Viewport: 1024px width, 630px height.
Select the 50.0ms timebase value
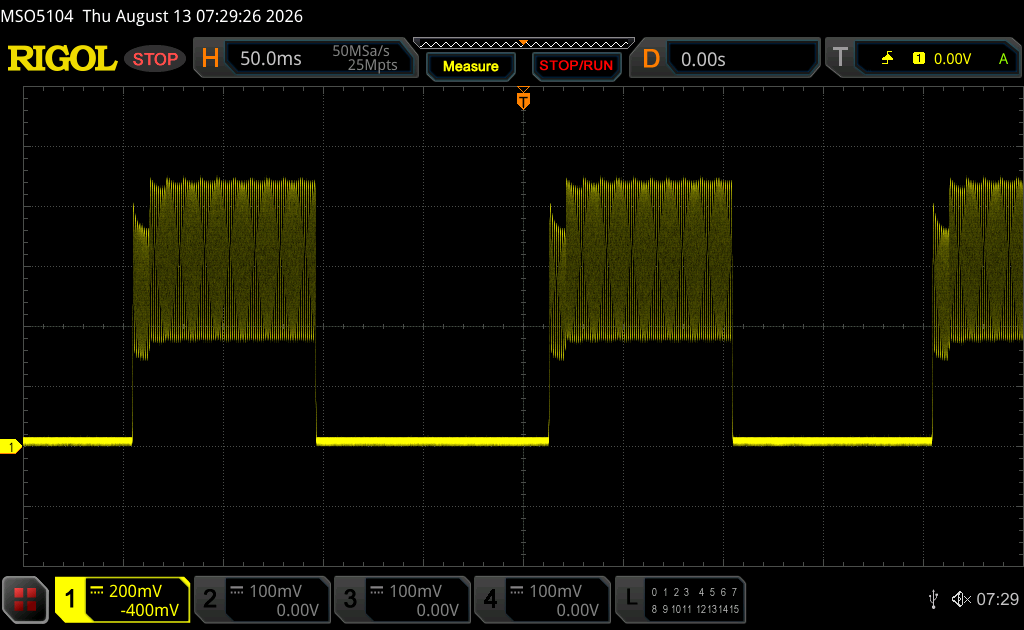tap(270, 59)
